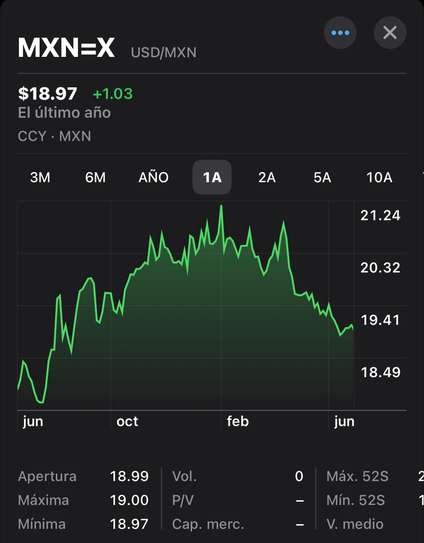
Task: Tap the Apertura 18.99 stat
Action: click(x=83, y=477)
